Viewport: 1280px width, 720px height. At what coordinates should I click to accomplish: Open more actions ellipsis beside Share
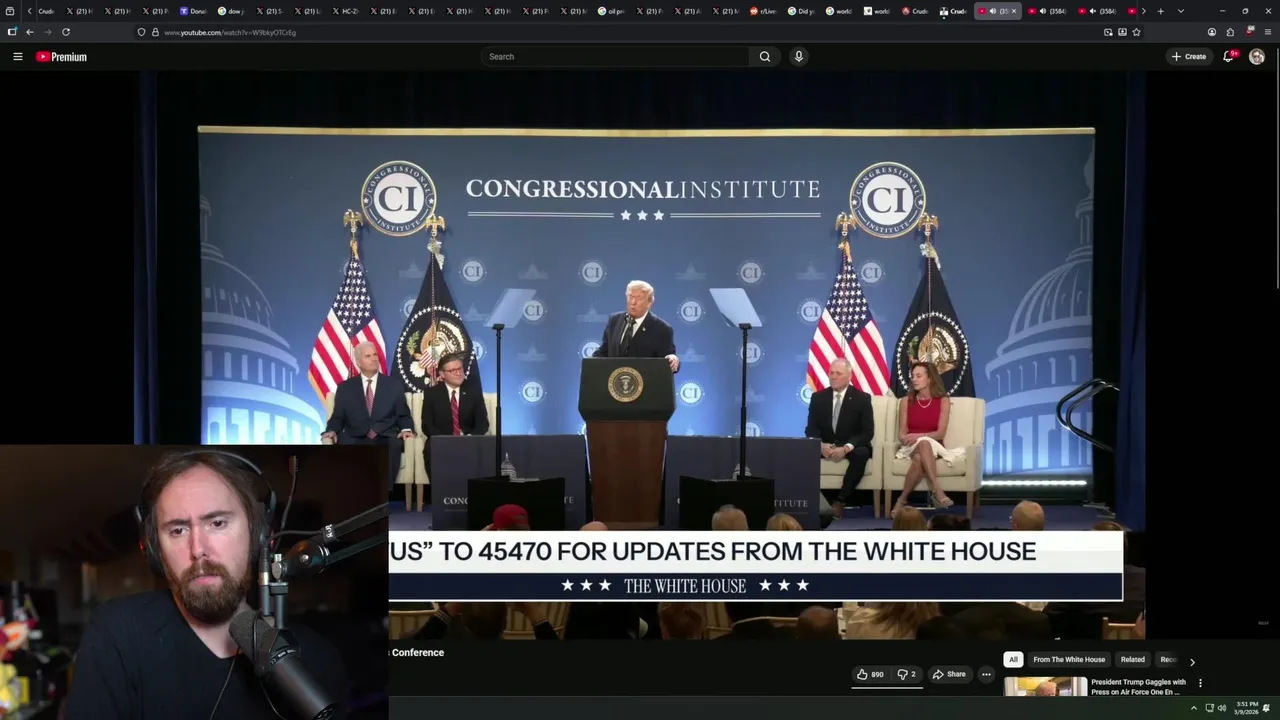pos(986,674)
